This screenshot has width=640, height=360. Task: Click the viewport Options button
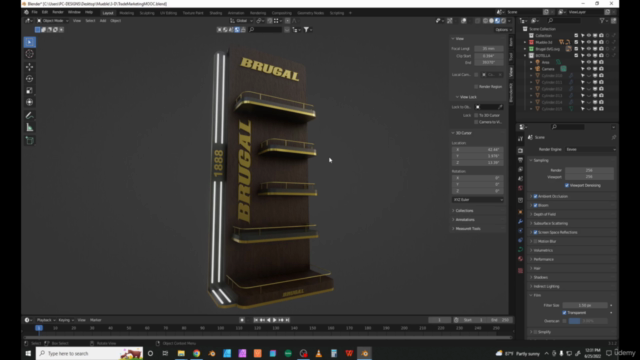503,30
